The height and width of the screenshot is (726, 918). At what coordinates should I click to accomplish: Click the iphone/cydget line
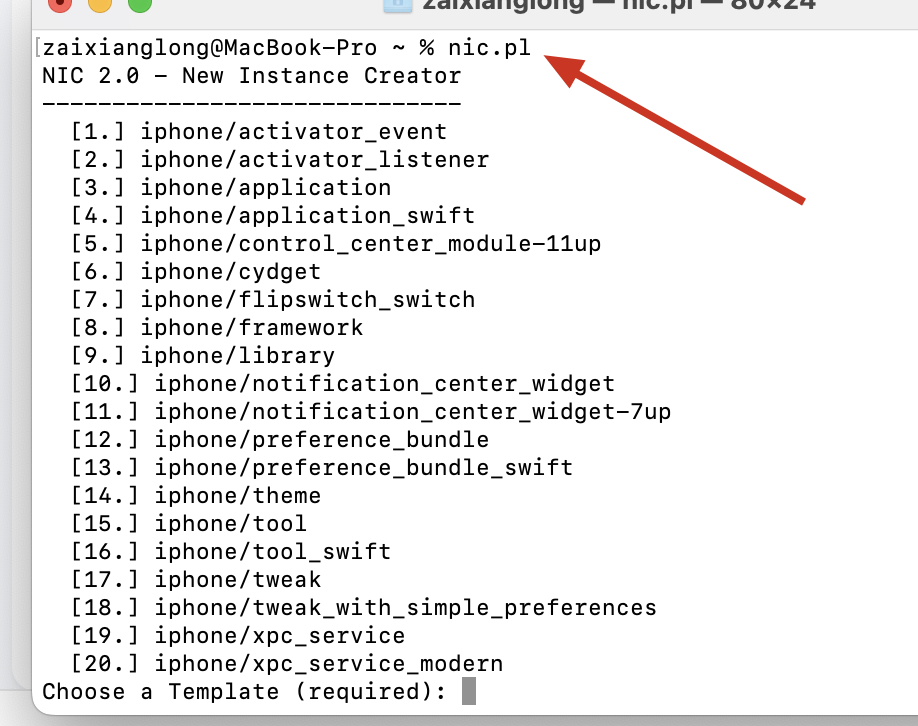click(x=196, y=272)
